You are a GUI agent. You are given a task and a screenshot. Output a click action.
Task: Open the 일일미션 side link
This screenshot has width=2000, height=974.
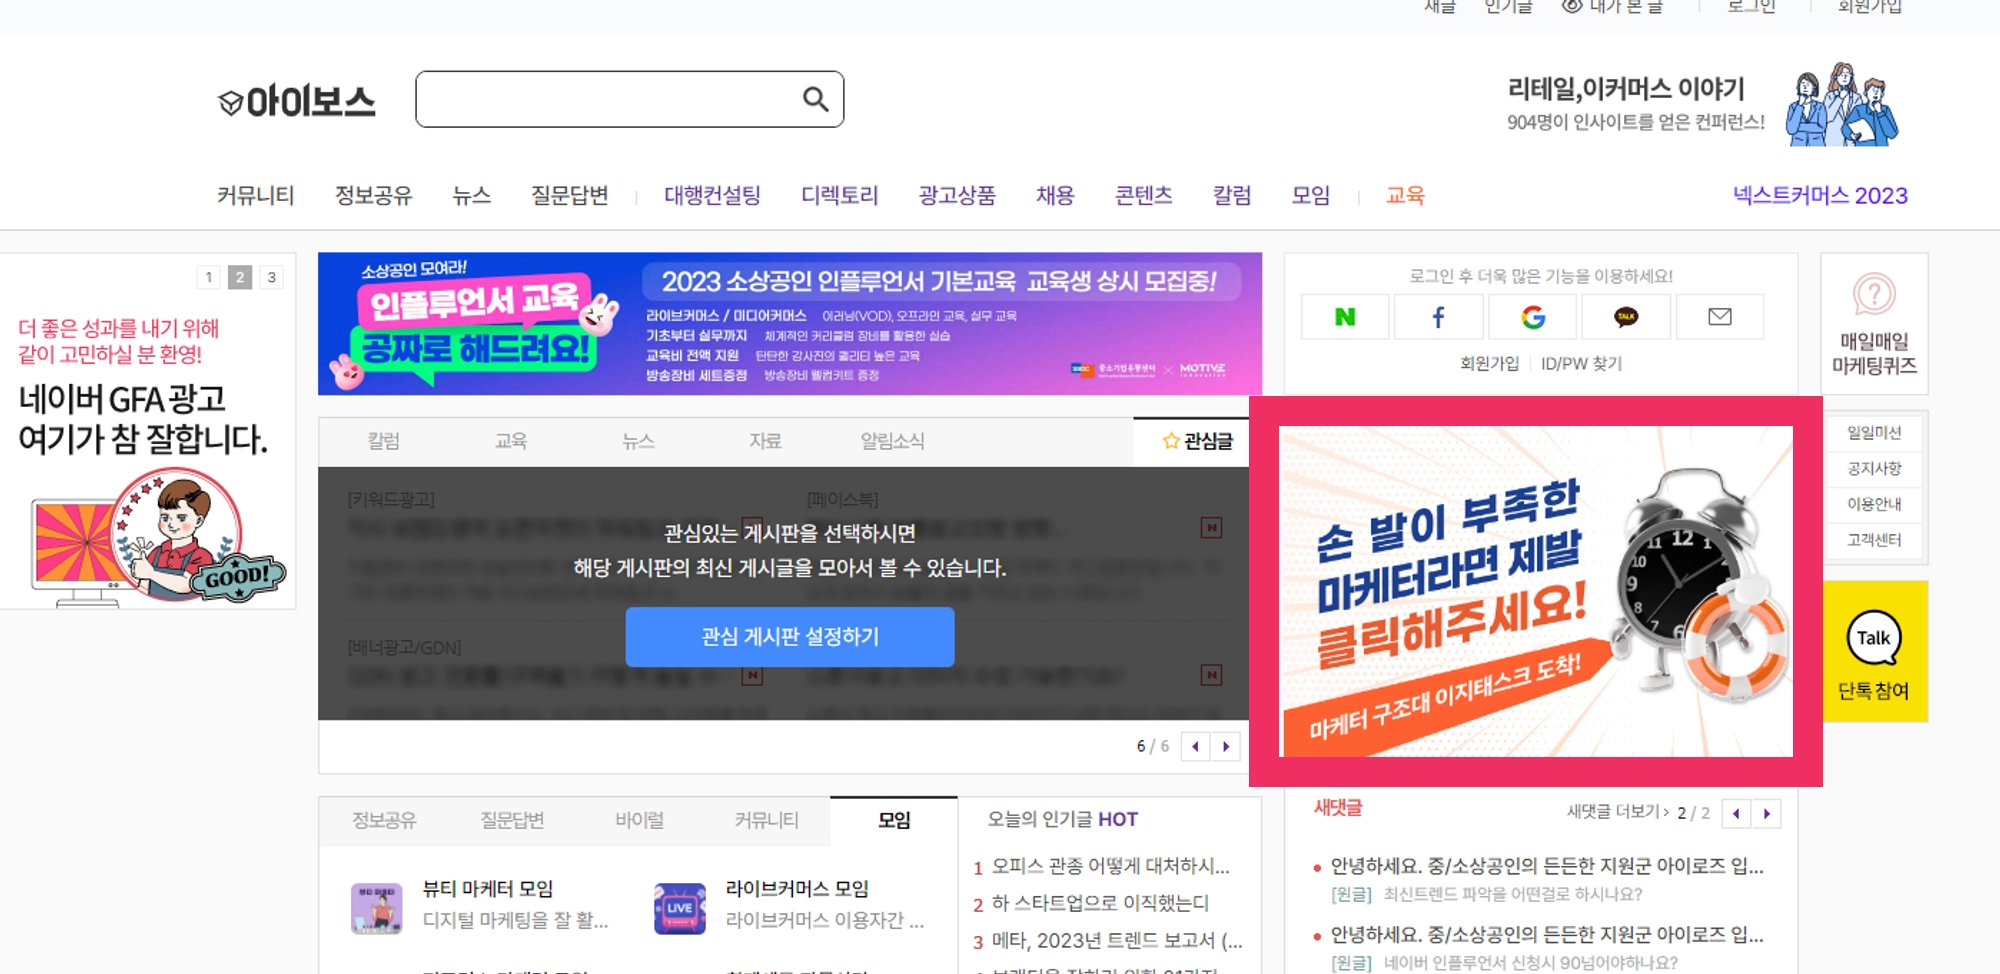coord(1874,433)
